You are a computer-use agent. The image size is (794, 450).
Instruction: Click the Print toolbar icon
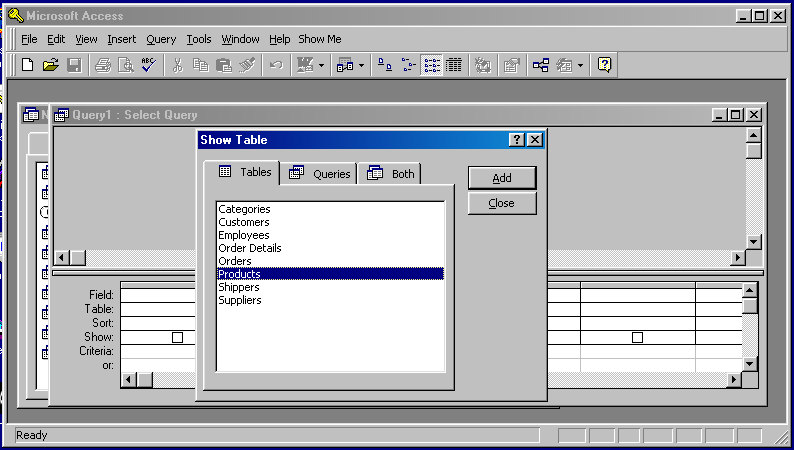tap(103, 65)
